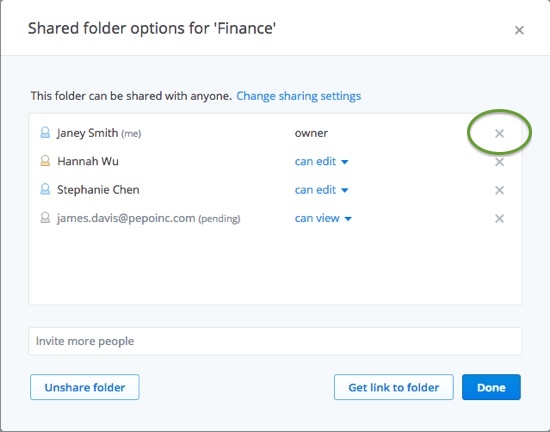Click Janey Smith's user avatar icon
The image size is (550, 432).
tap(45, 133)
